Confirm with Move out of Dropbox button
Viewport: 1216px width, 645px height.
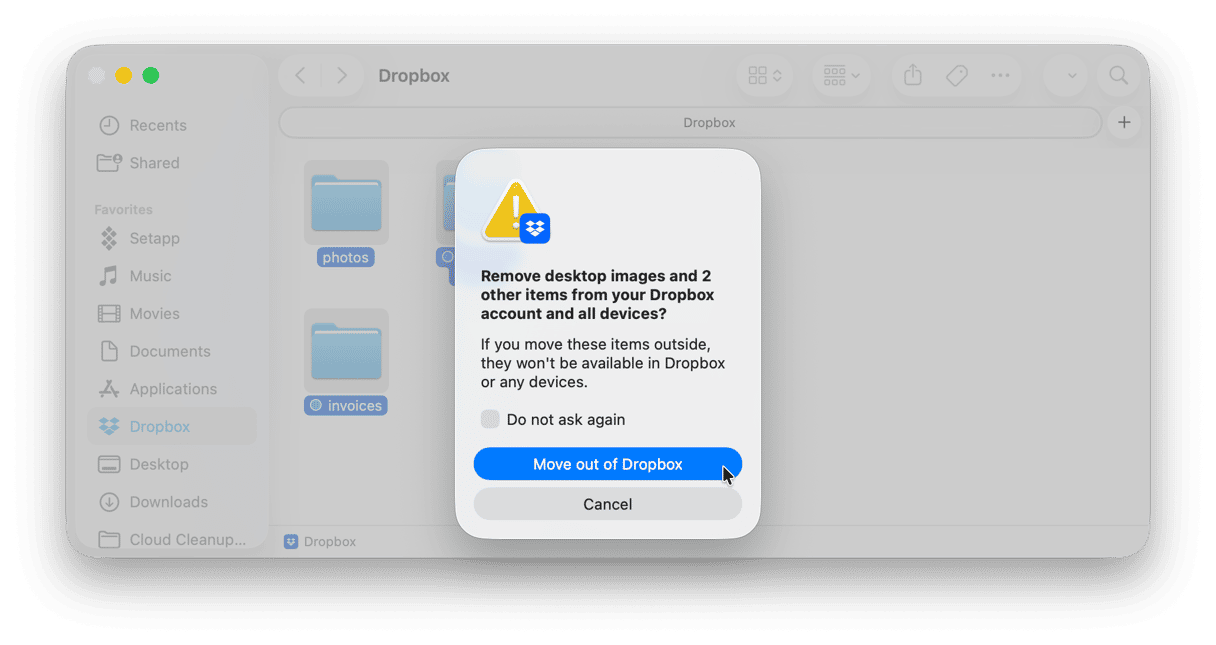(x=607, y=464)
